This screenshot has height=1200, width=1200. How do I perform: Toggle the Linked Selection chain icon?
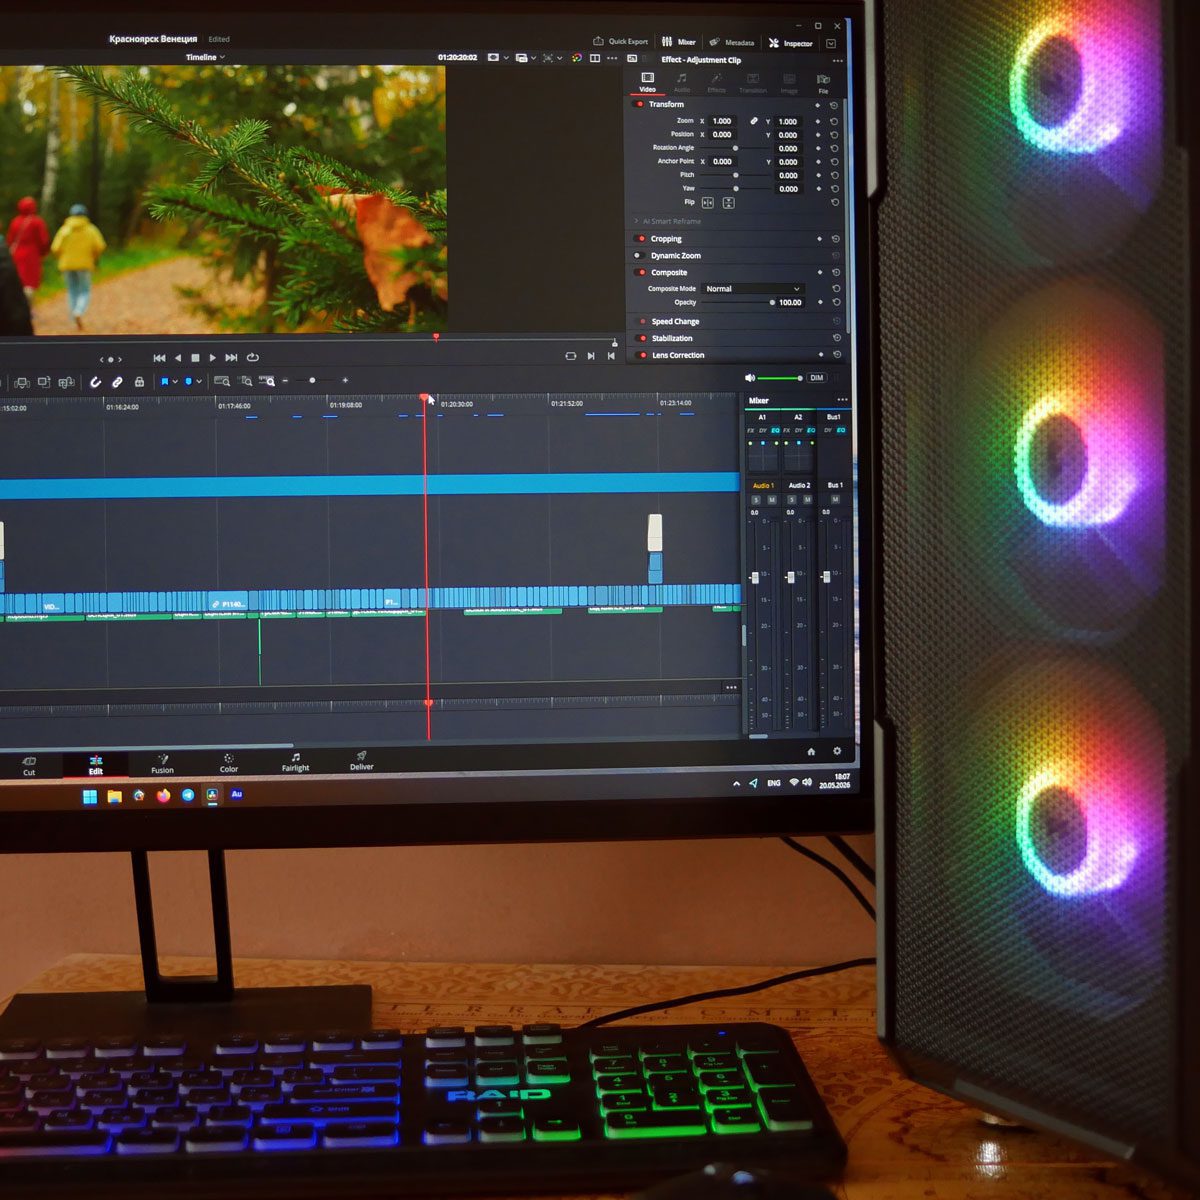(x=117, y=382)
